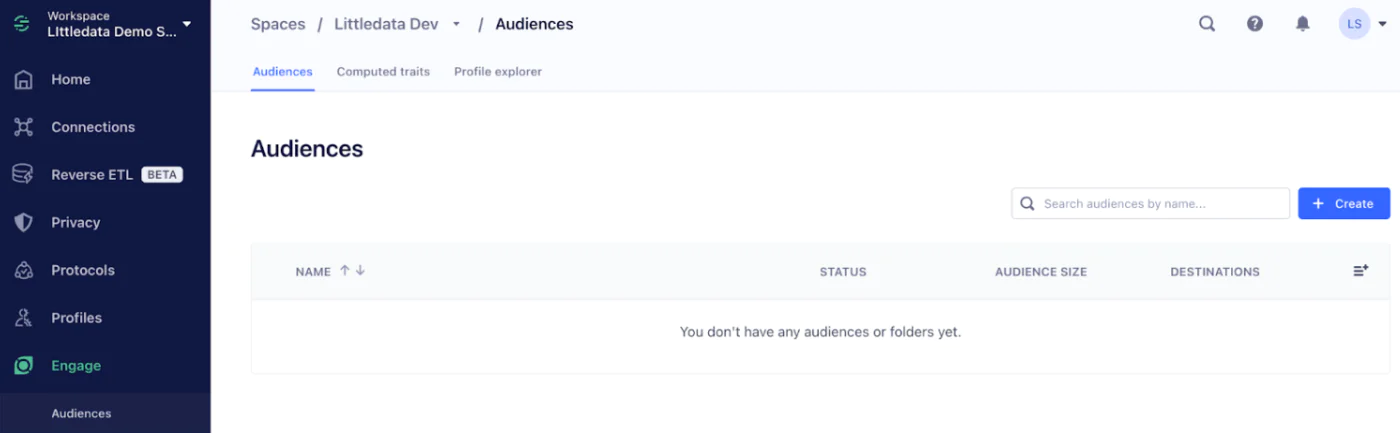Open the help question mark icon
Viewport: 1400px width, 433px height.
1255,24
